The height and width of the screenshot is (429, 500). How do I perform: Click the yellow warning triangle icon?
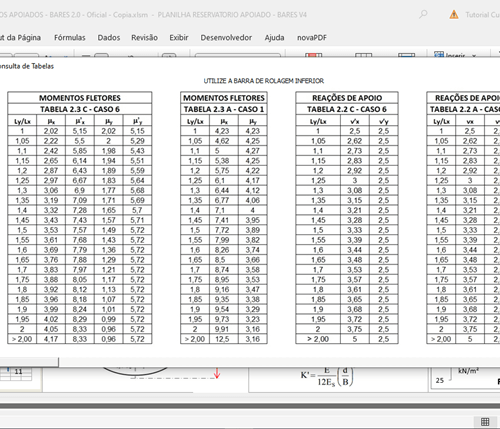[x=454, y=14]
